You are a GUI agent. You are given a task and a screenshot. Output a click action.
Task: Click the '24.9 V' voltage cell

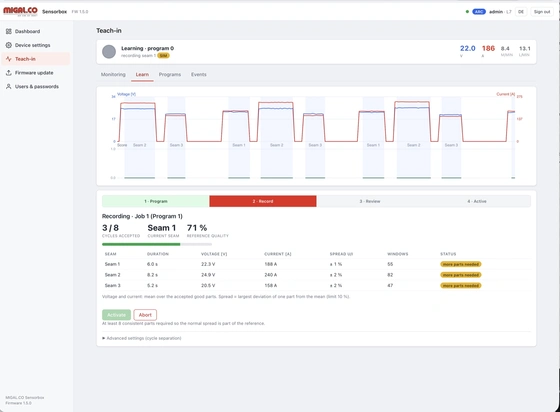208,275
